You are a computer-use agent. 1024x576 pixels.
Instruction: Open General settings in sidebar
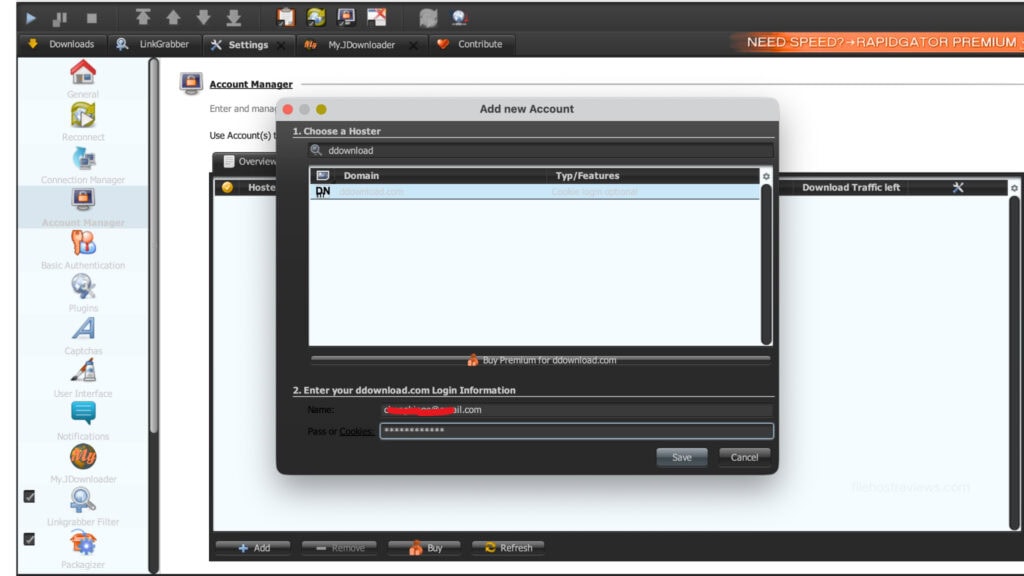pyautogui.click(x=83, y=79)
